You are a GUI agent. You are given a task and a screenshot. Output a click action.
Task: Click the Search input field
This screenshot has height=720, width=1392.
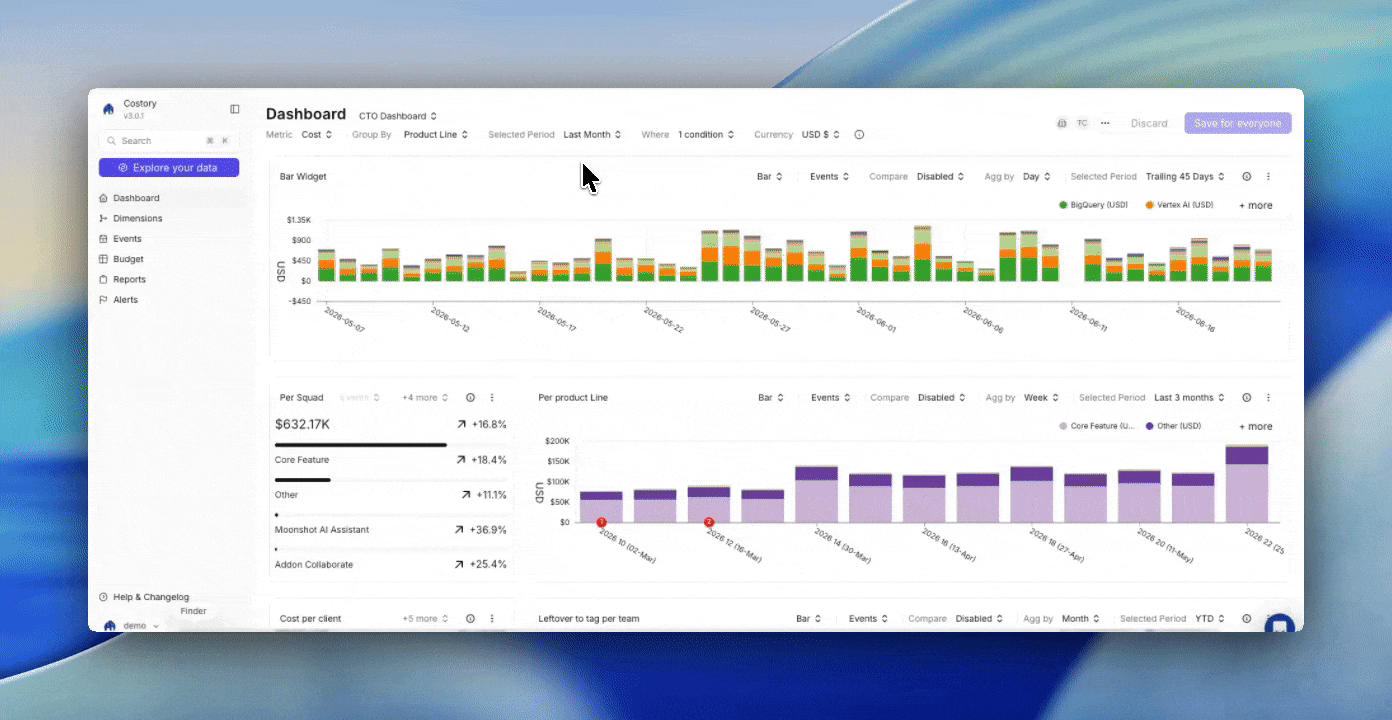[169, 141]
